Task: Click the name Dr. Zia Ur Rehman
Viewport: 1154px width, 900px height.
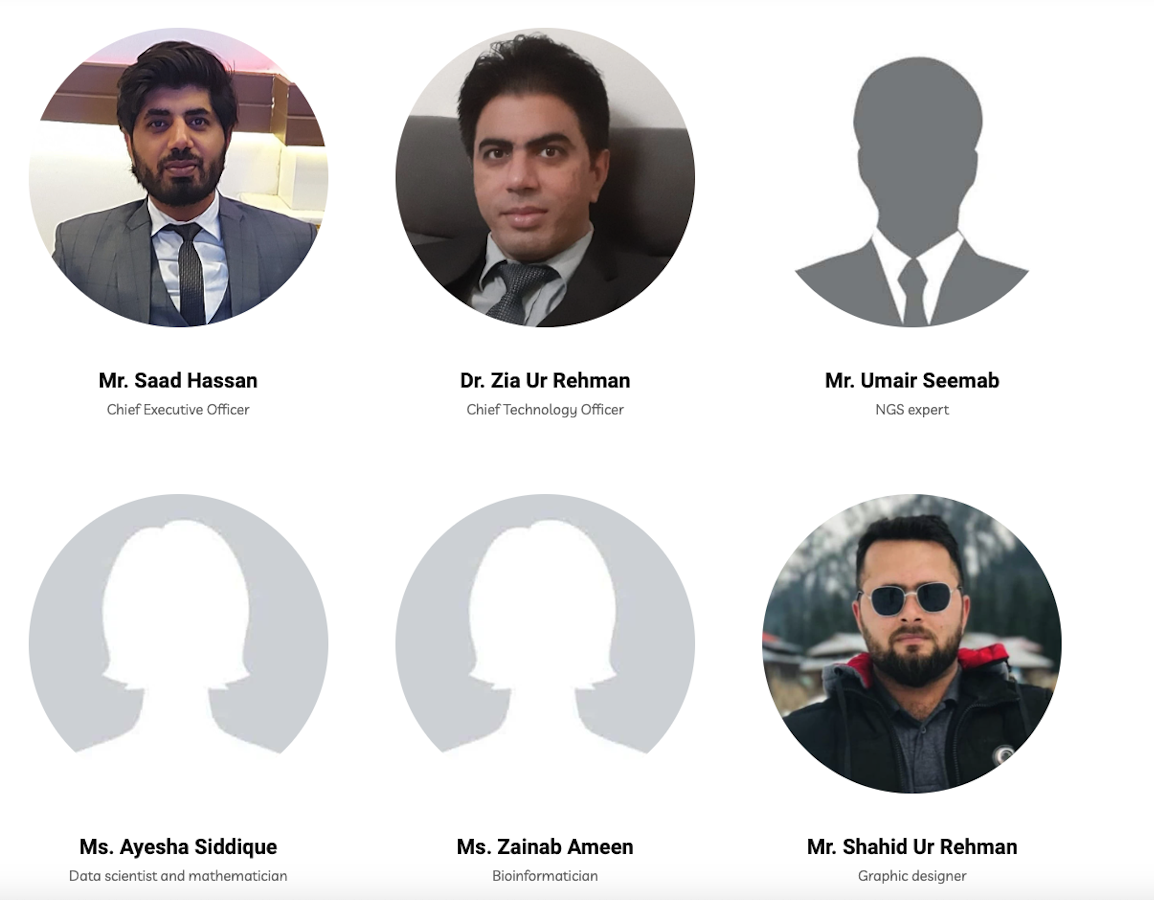Action: [x=545, y=380]
